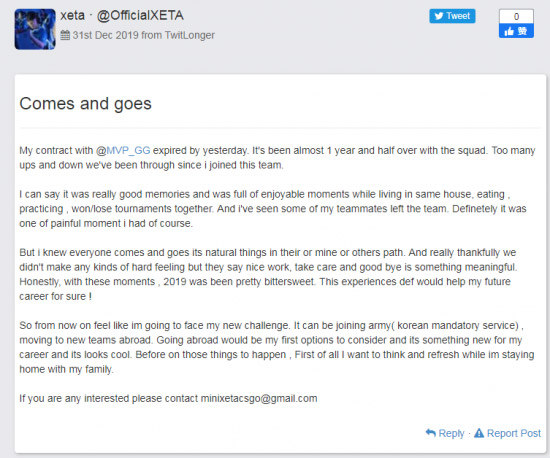This screenshot has width=550, height=458.
Task: Click the Facebook like count box
Action: coord(516,16)
